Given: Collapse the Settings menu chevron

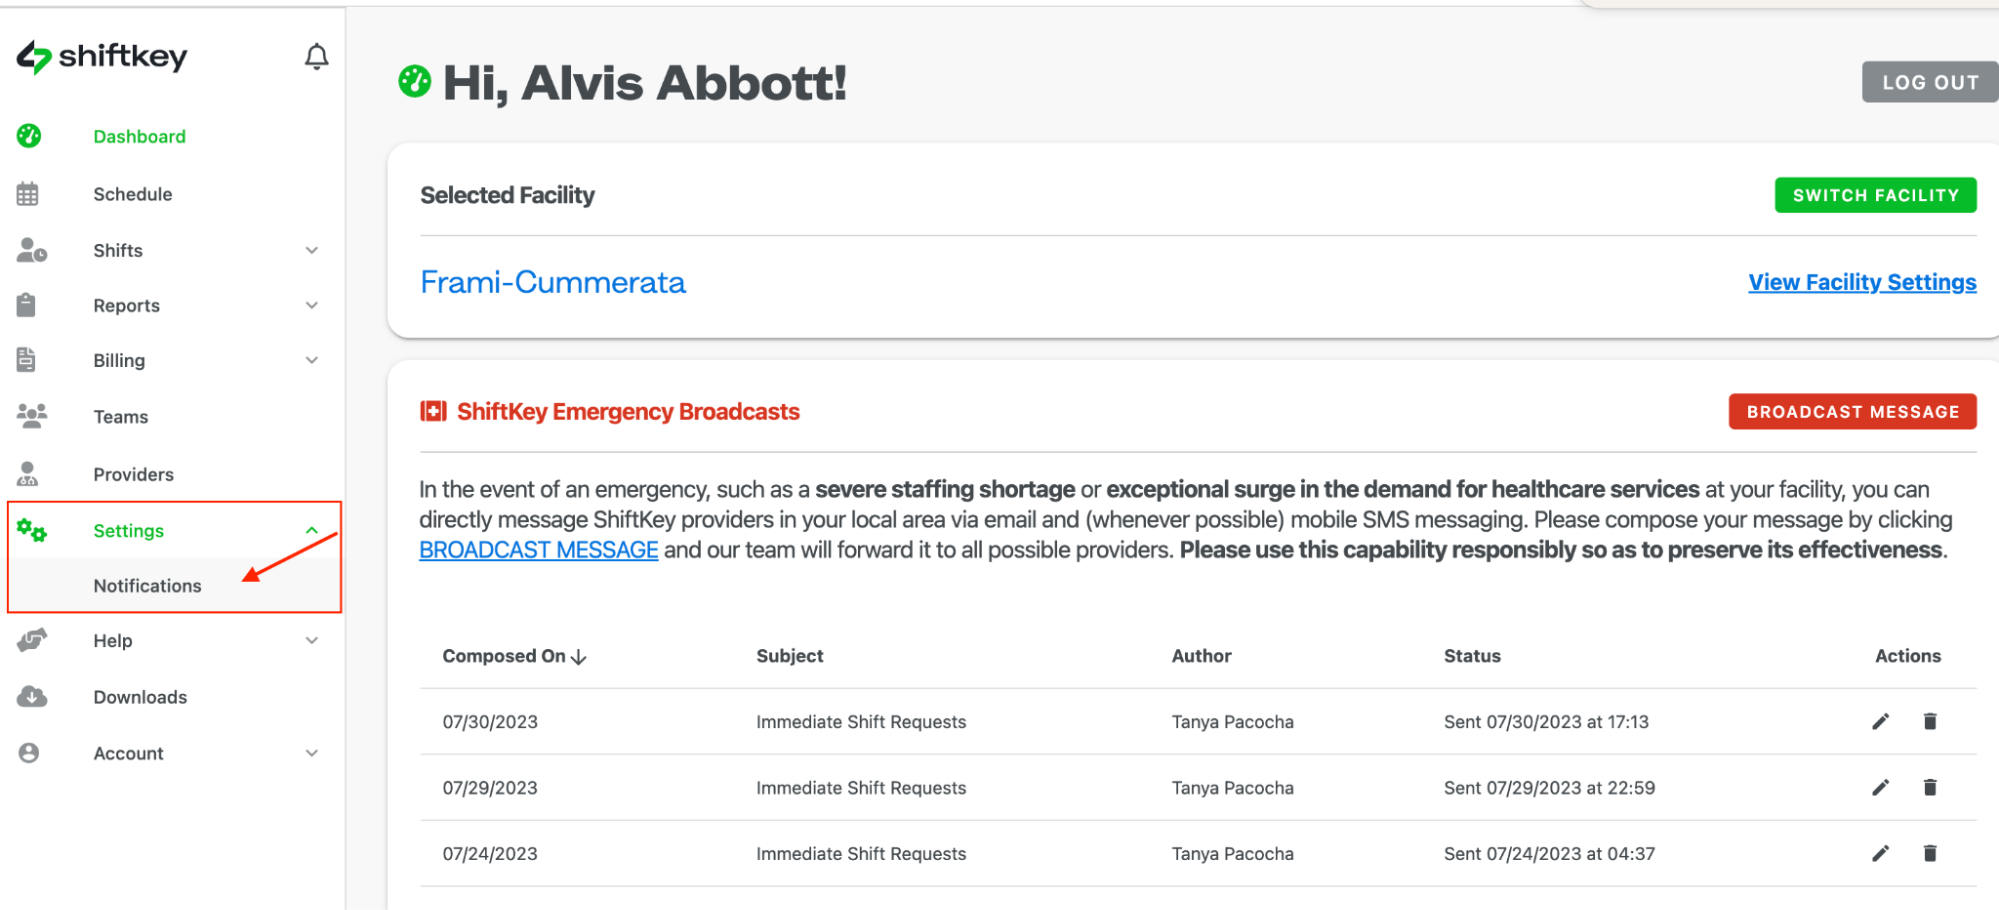Looking at the screenshot, I should click(x=312, y=531).
